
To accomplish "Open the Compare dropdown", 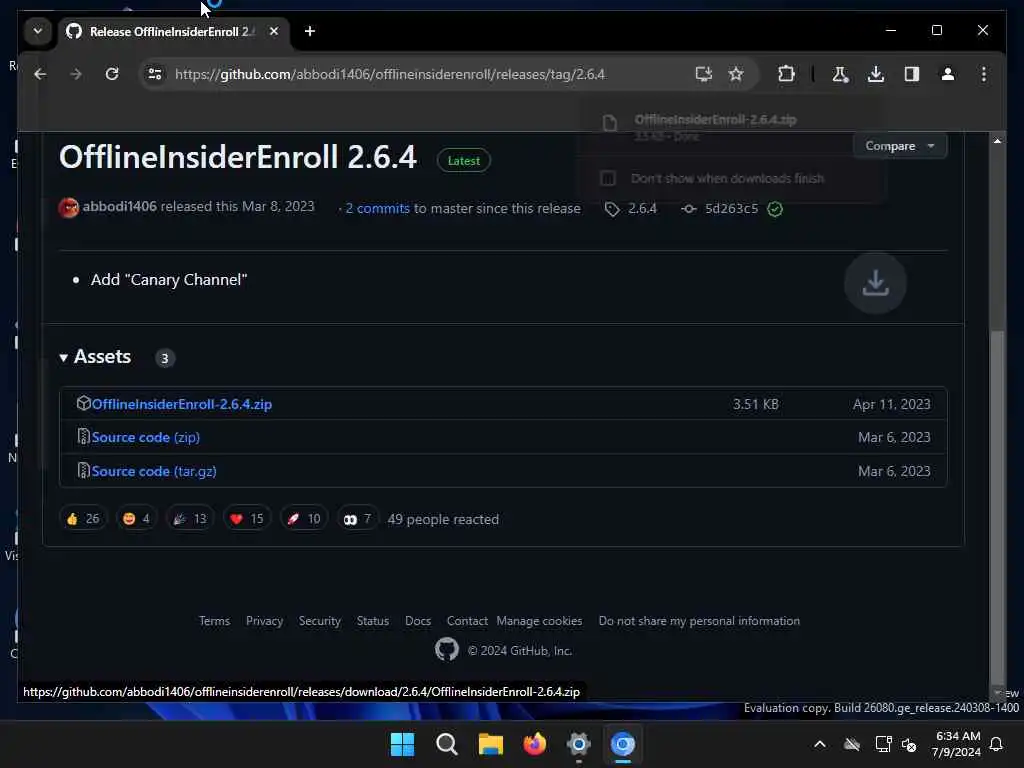I will click(899, 146).
